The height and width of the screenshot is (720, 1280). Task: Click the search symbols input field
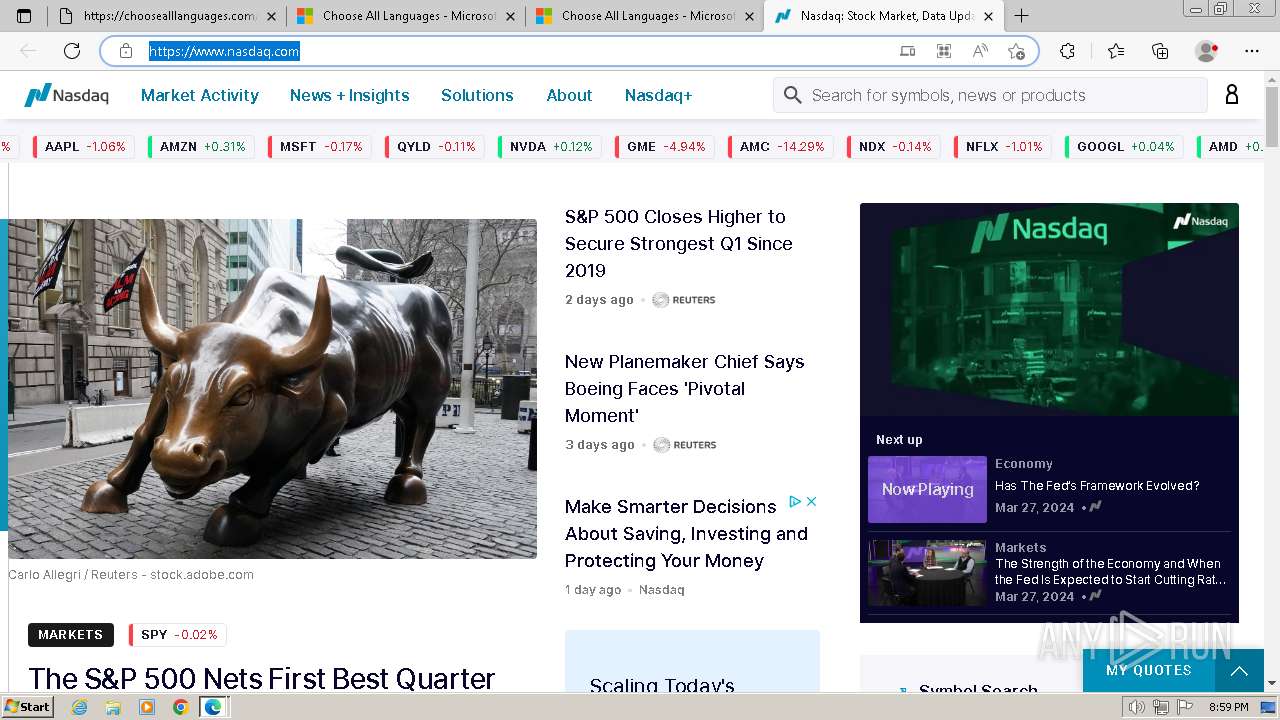tap(990, 95)
